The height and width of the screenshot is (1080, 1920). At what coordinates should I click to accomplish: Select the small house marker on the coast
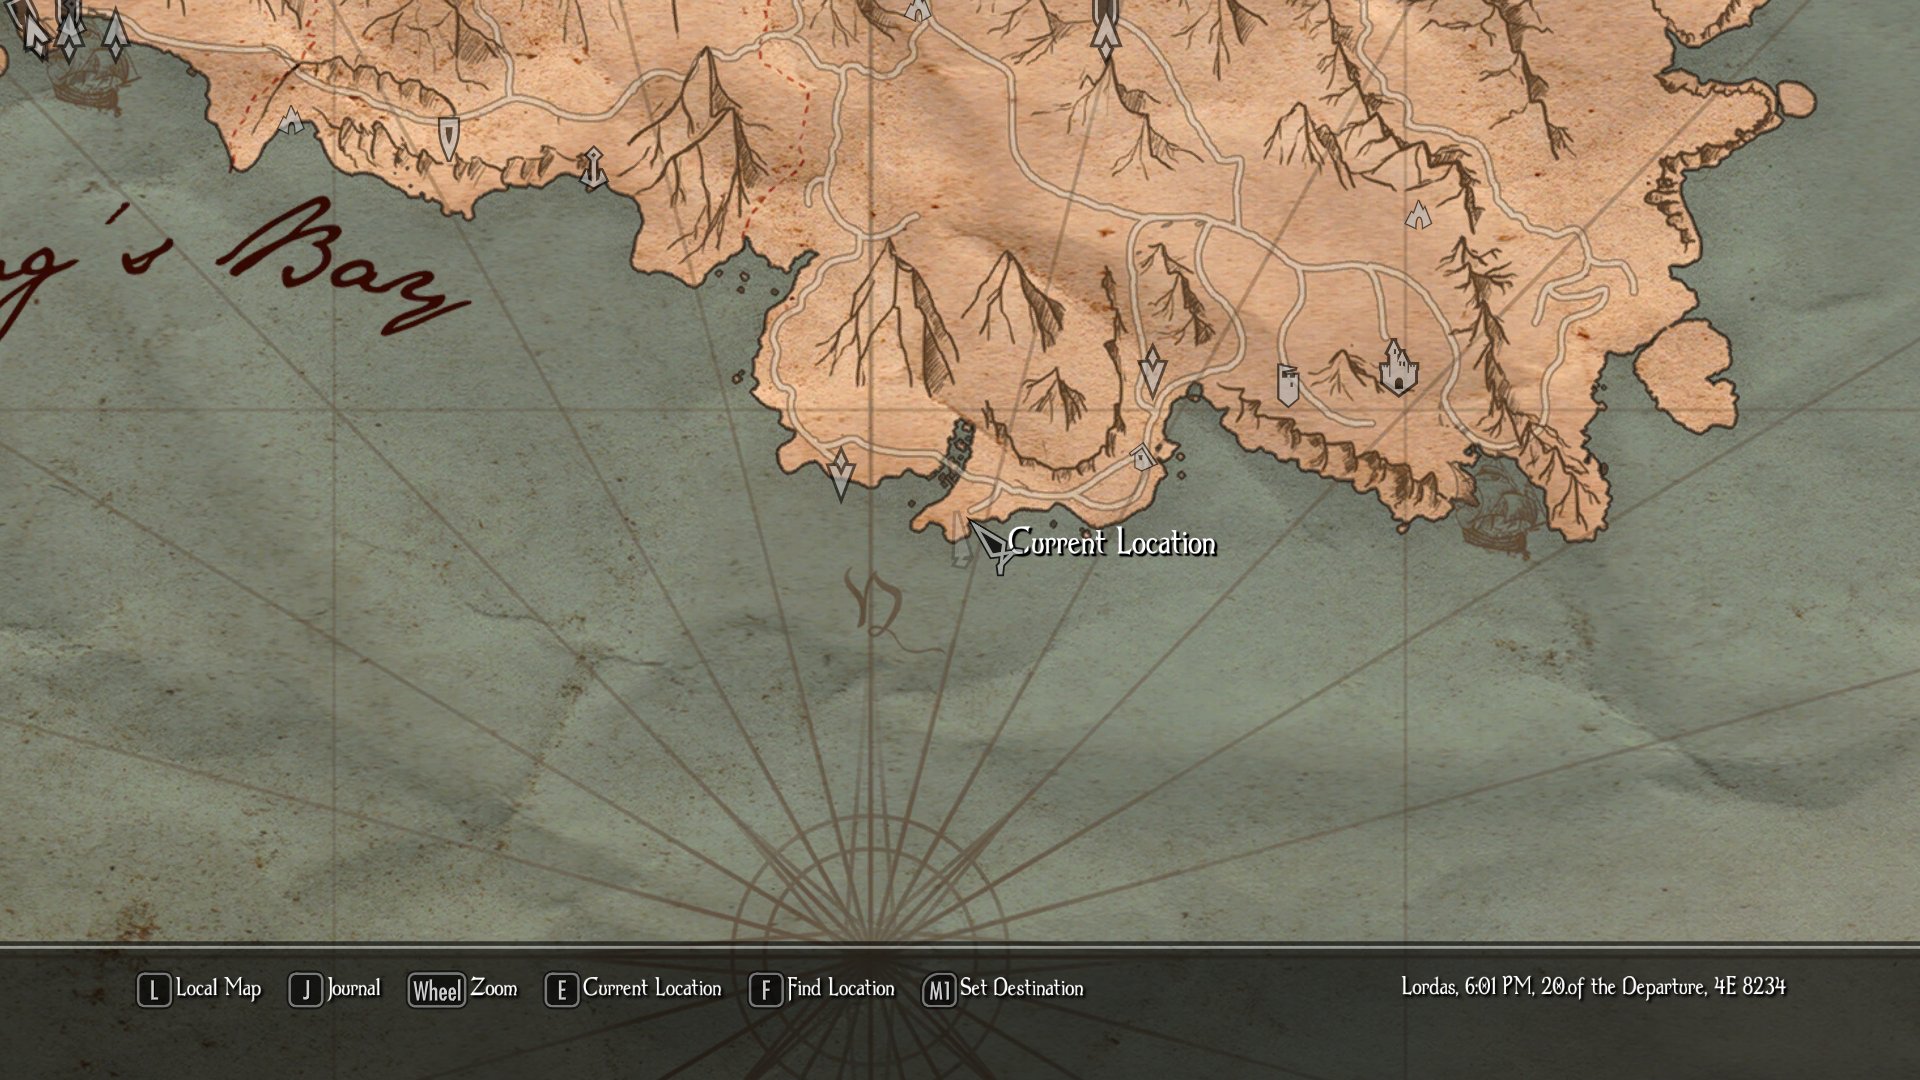point(1142,458)
